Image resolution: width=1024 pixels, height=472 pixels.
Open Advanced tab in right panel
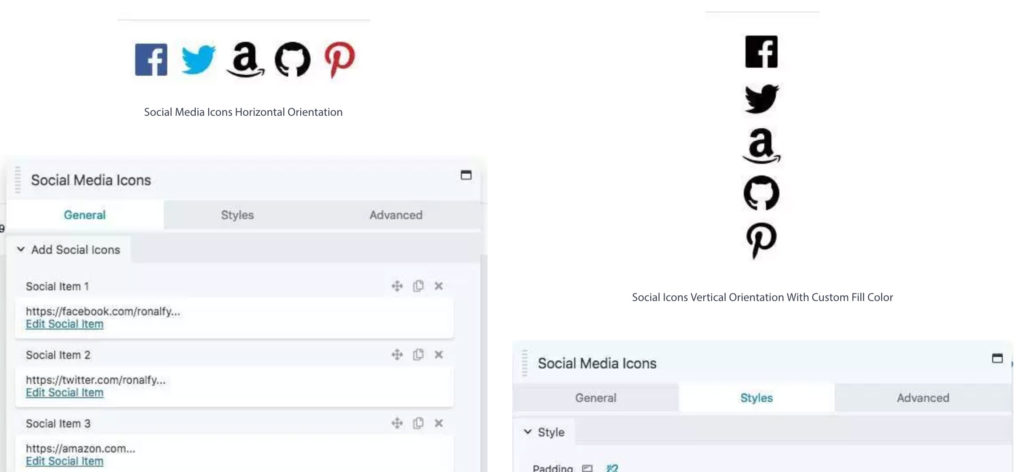pos(923,398)
